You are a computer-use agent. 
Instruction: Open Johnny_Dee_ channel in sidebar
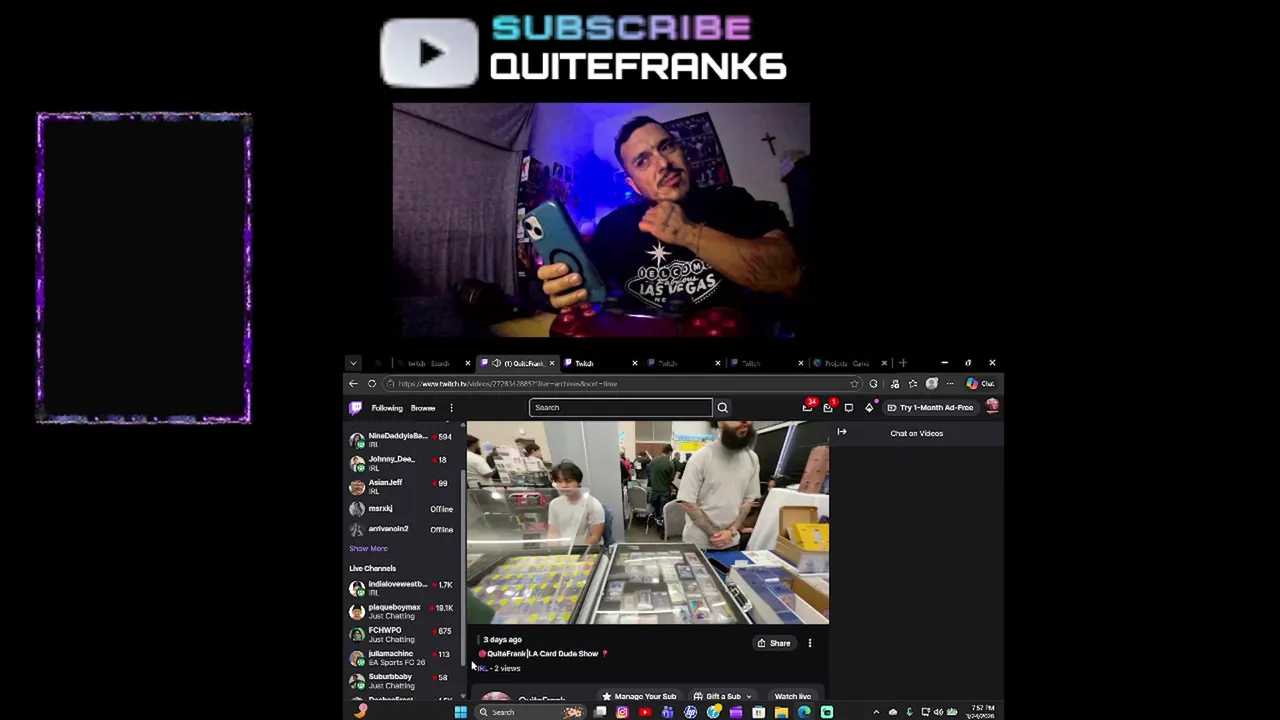tap(400, 463)
